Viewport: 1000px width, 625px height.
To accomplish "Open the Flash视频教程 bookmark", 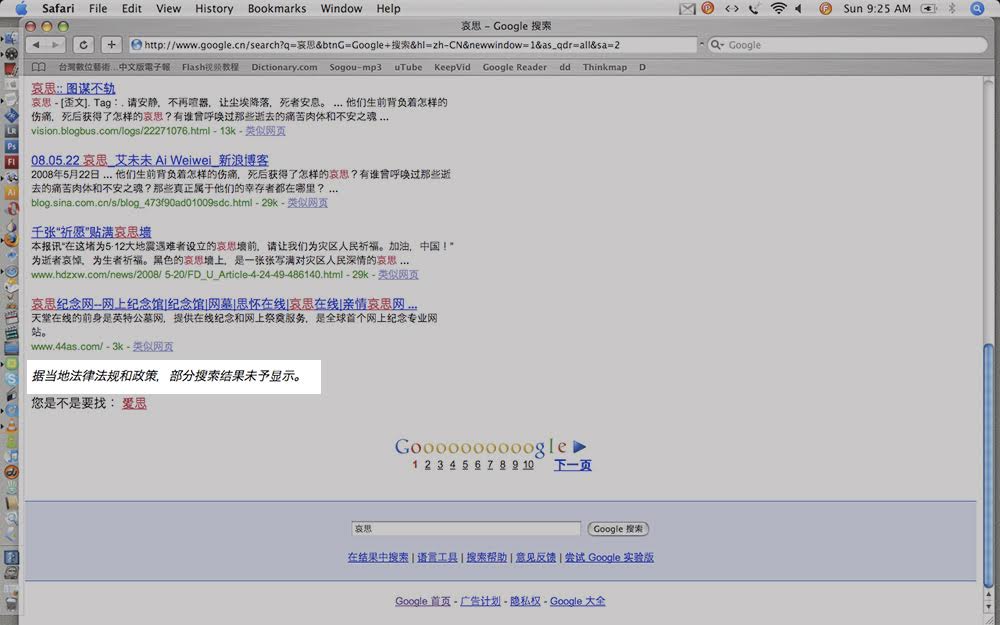I will point(210,67).
